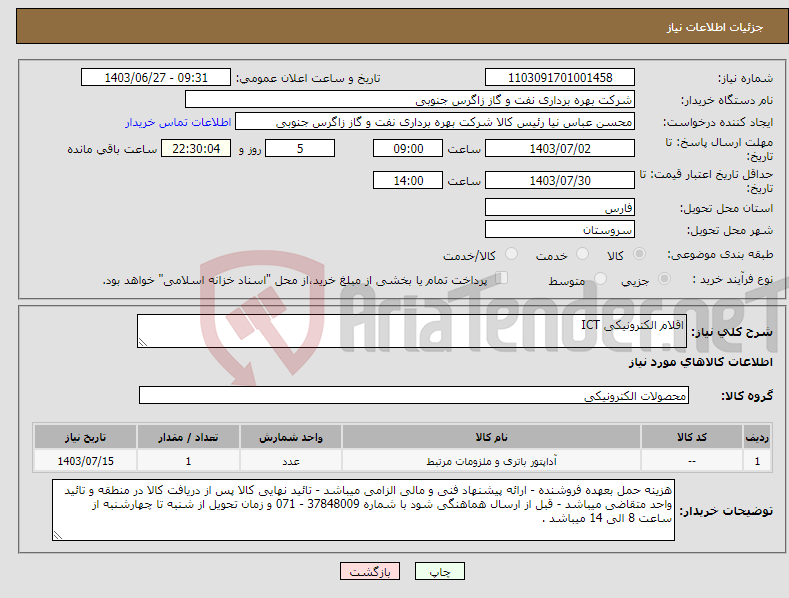This screenshot has width=789, height=598.
Task: Click the general description textarea اقلام الکترونیکی ICT
Action: [412, 331]
